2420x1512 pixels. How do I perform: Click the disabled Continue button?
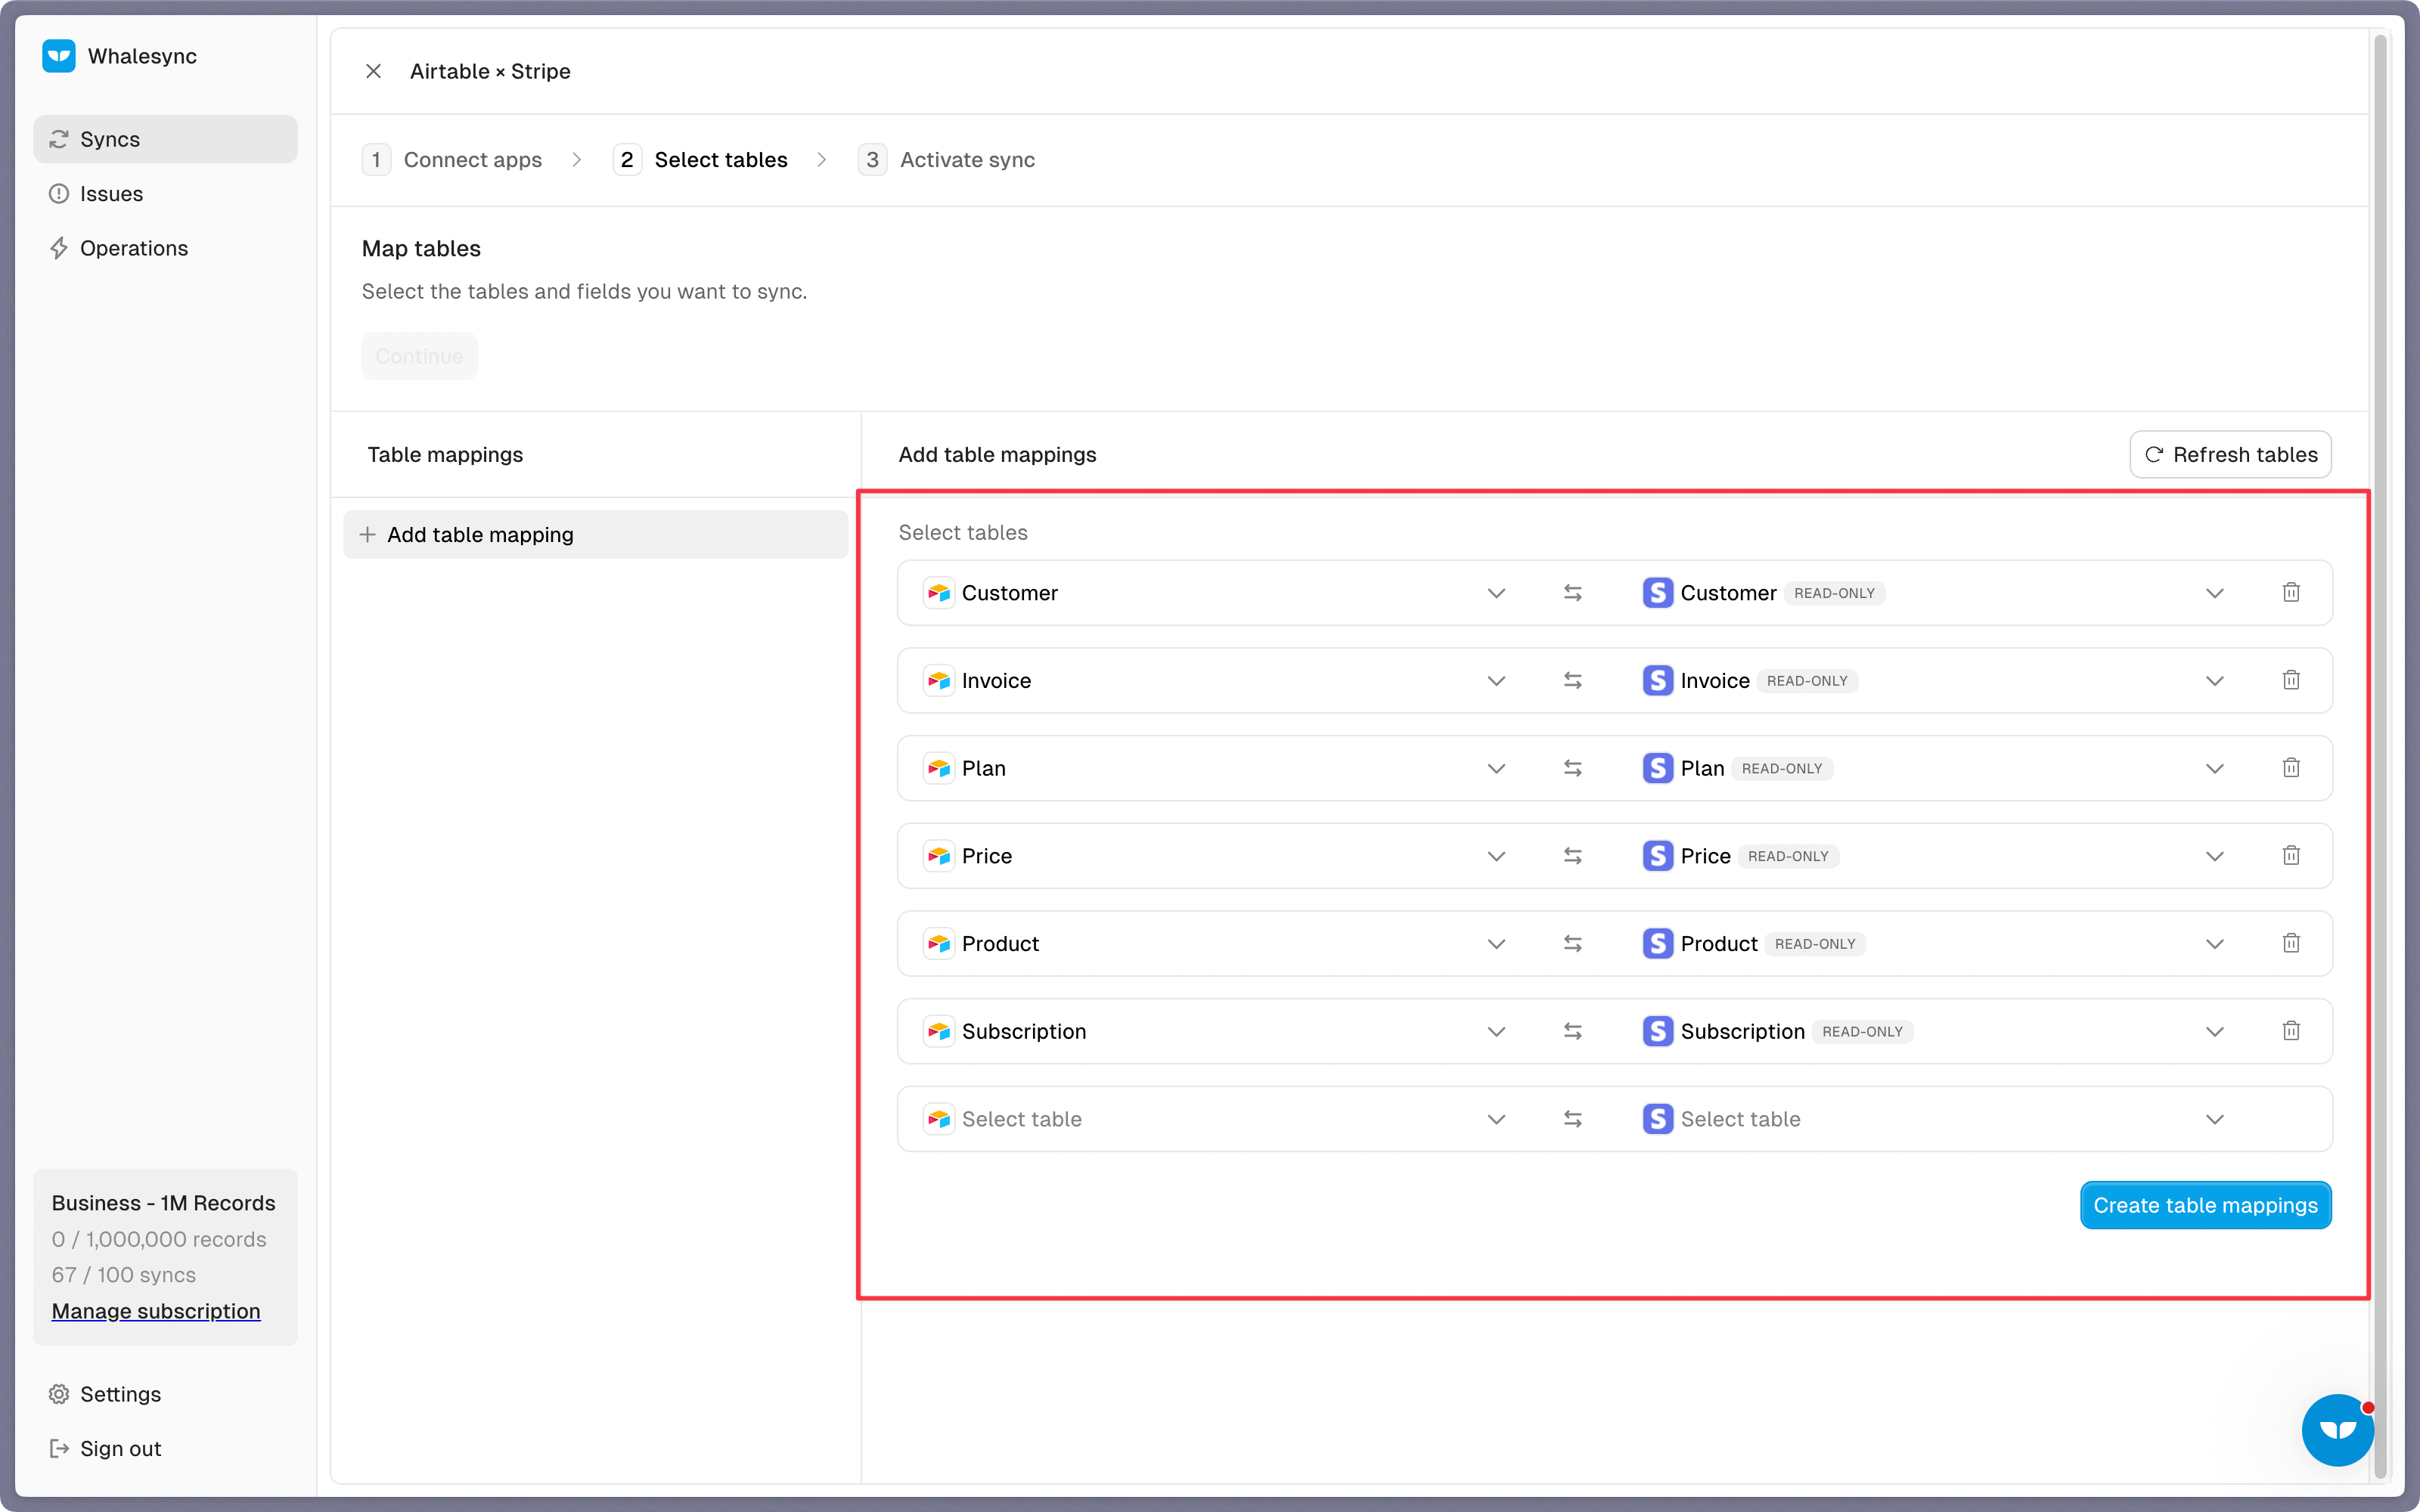[x=419, y=356]
